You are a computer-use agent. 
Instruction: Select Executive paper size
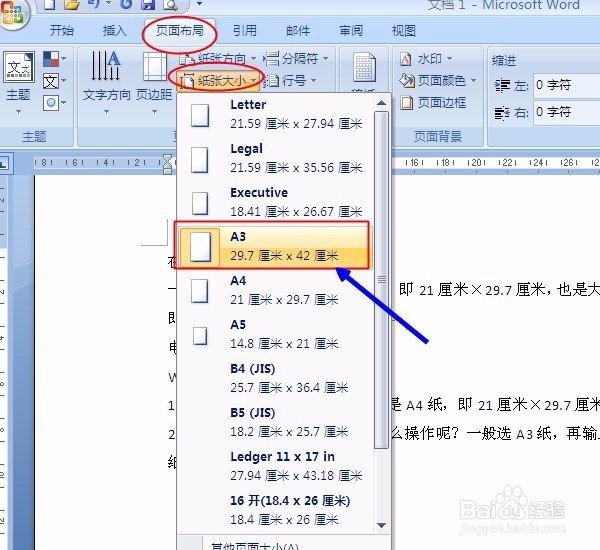tap(276, 202)
